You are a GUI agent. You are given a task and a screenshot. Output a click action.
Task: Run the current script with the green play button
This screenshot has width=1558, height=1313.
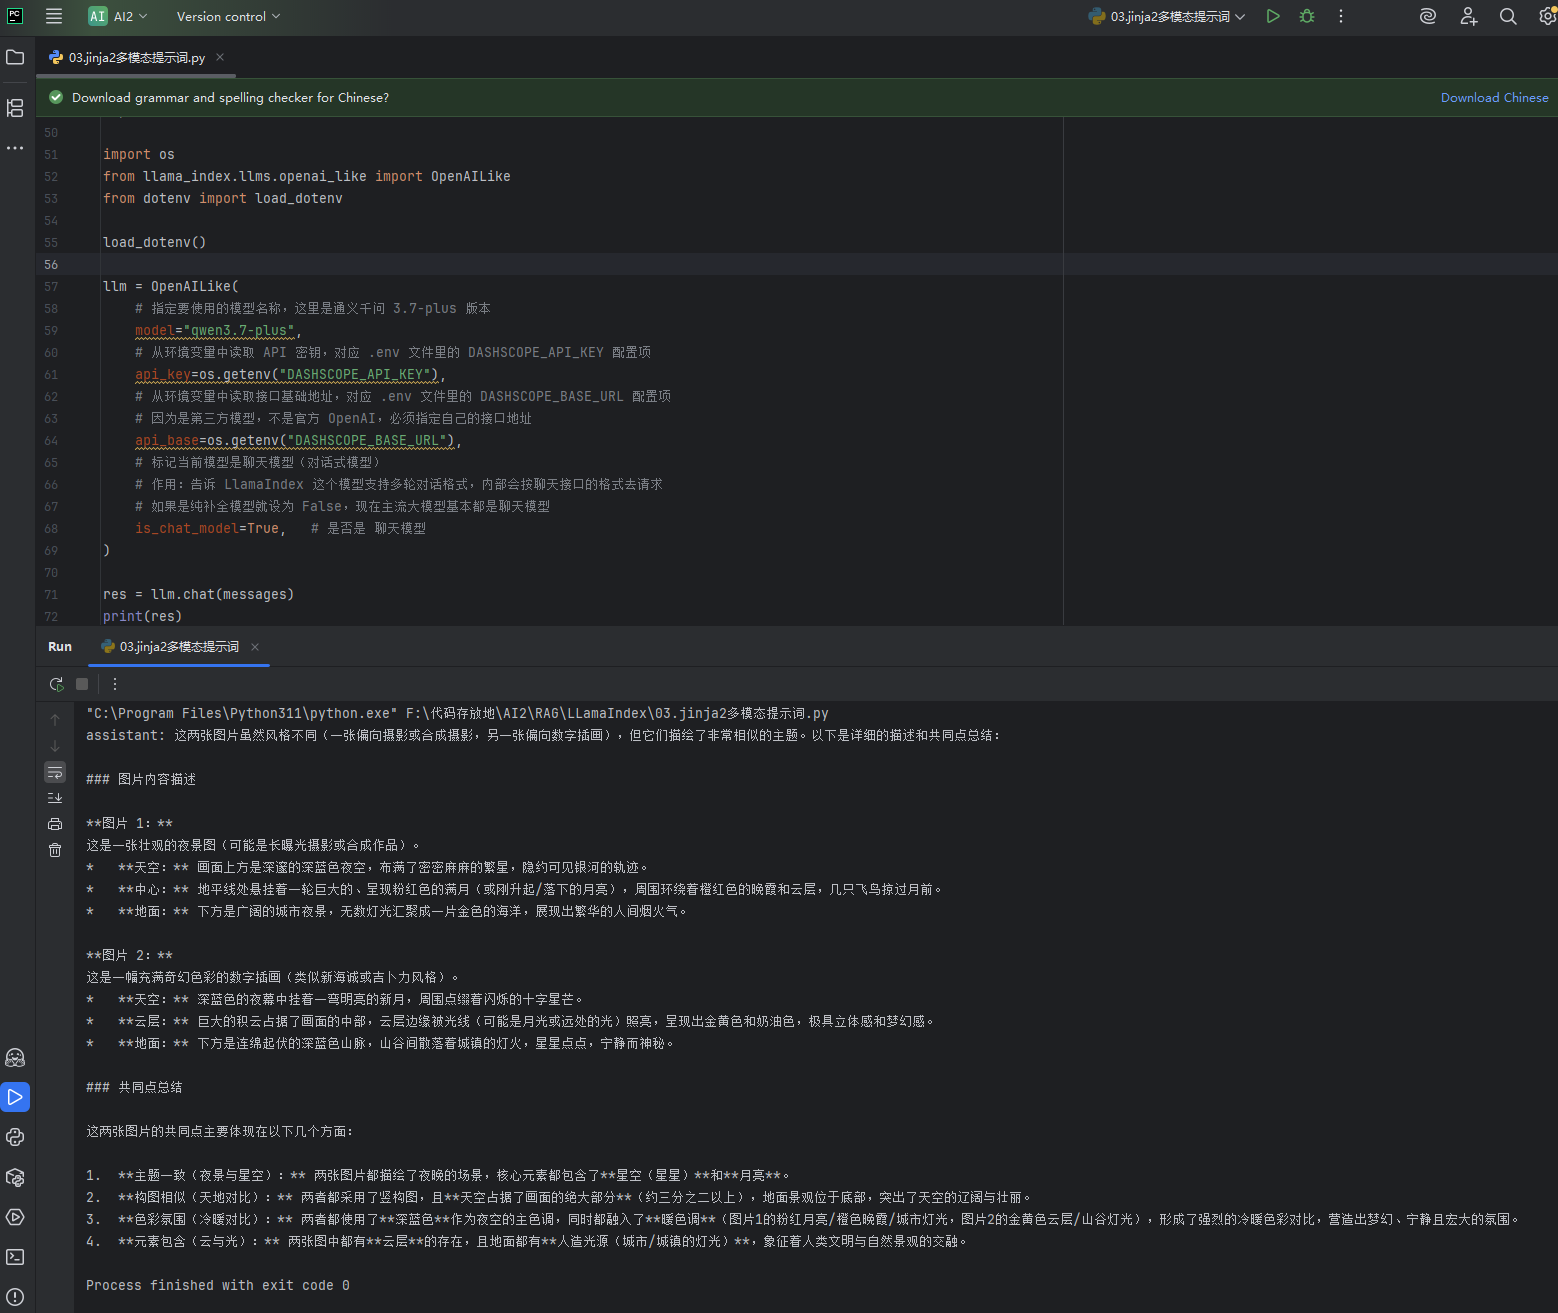pyautogui.click(x=1273, y=16)
